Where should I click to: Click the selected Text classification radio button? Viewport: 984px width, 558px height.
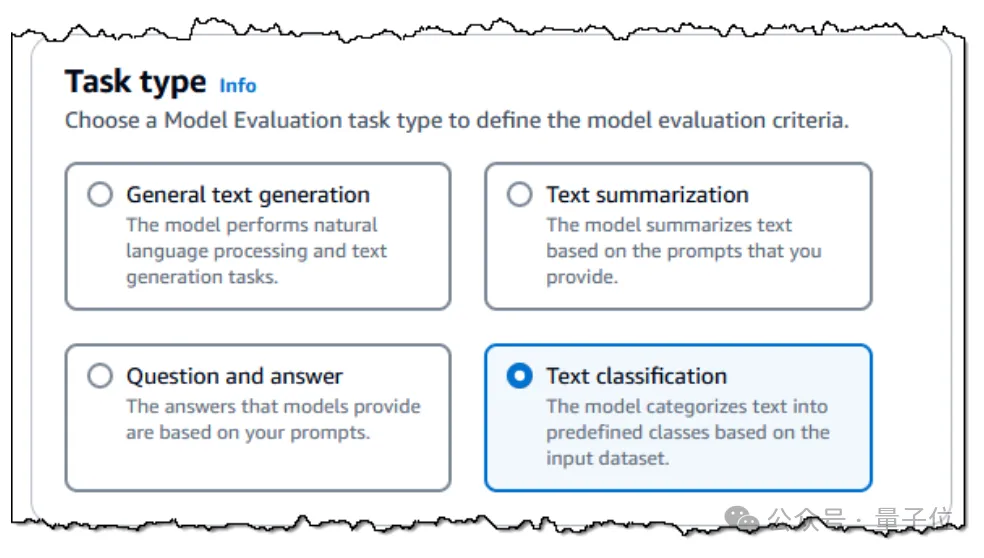(520, 376)
